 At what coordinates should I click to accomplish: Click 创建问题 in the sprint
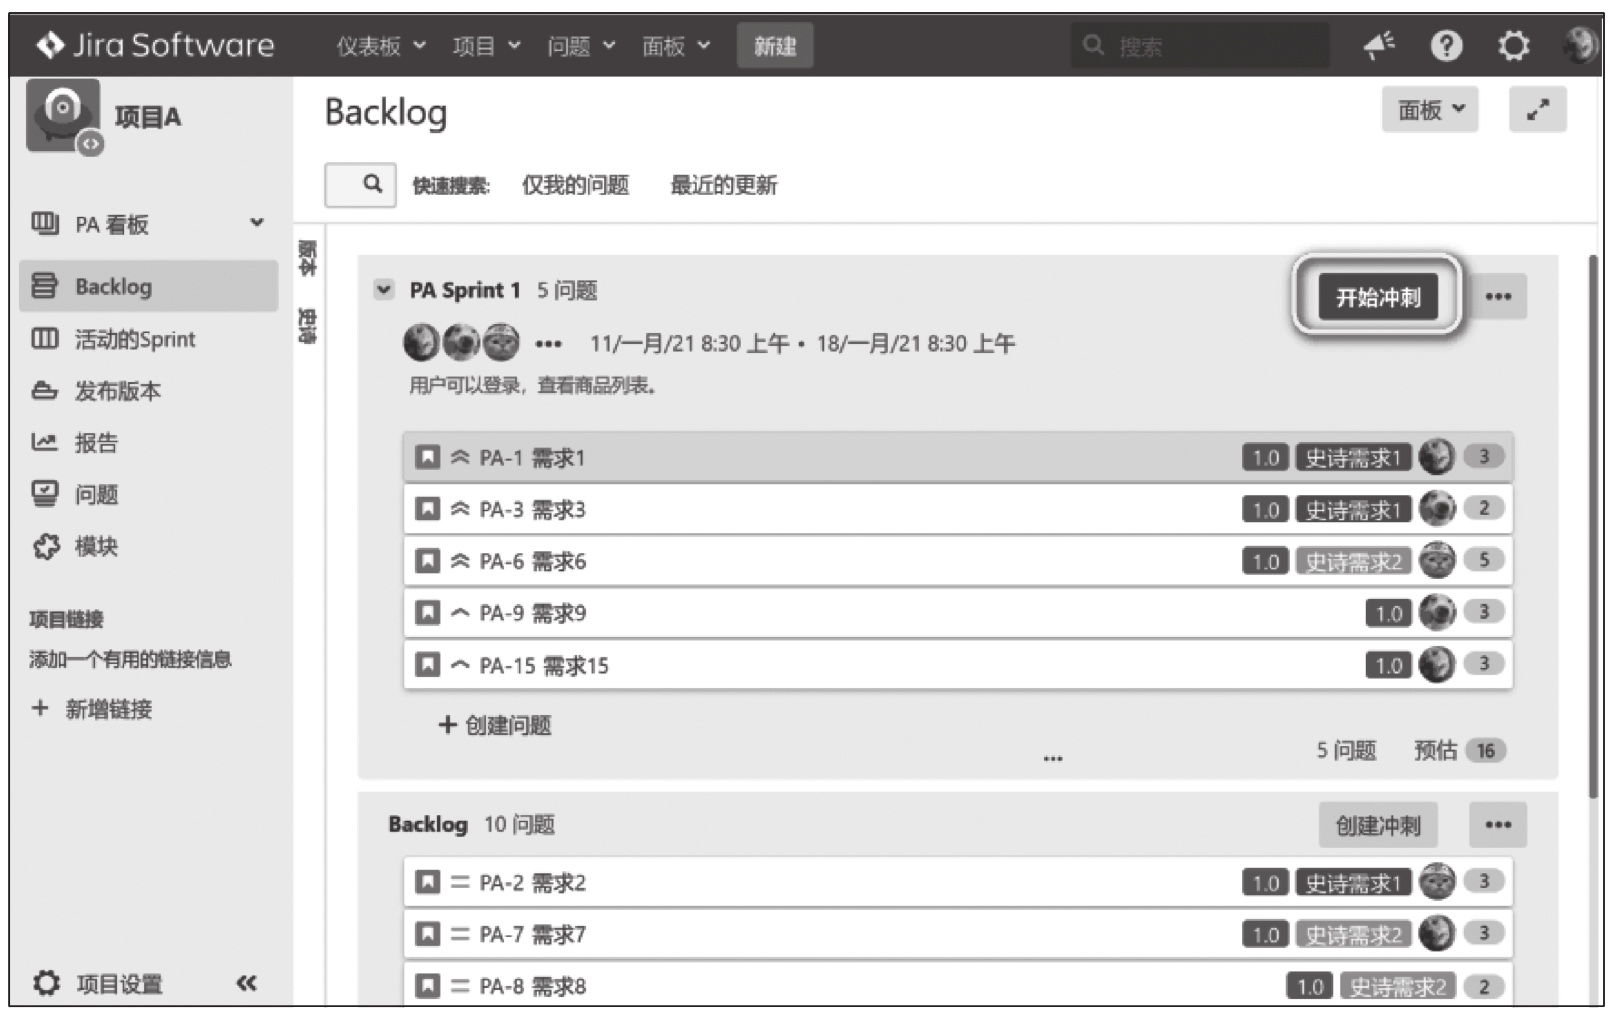495,725
